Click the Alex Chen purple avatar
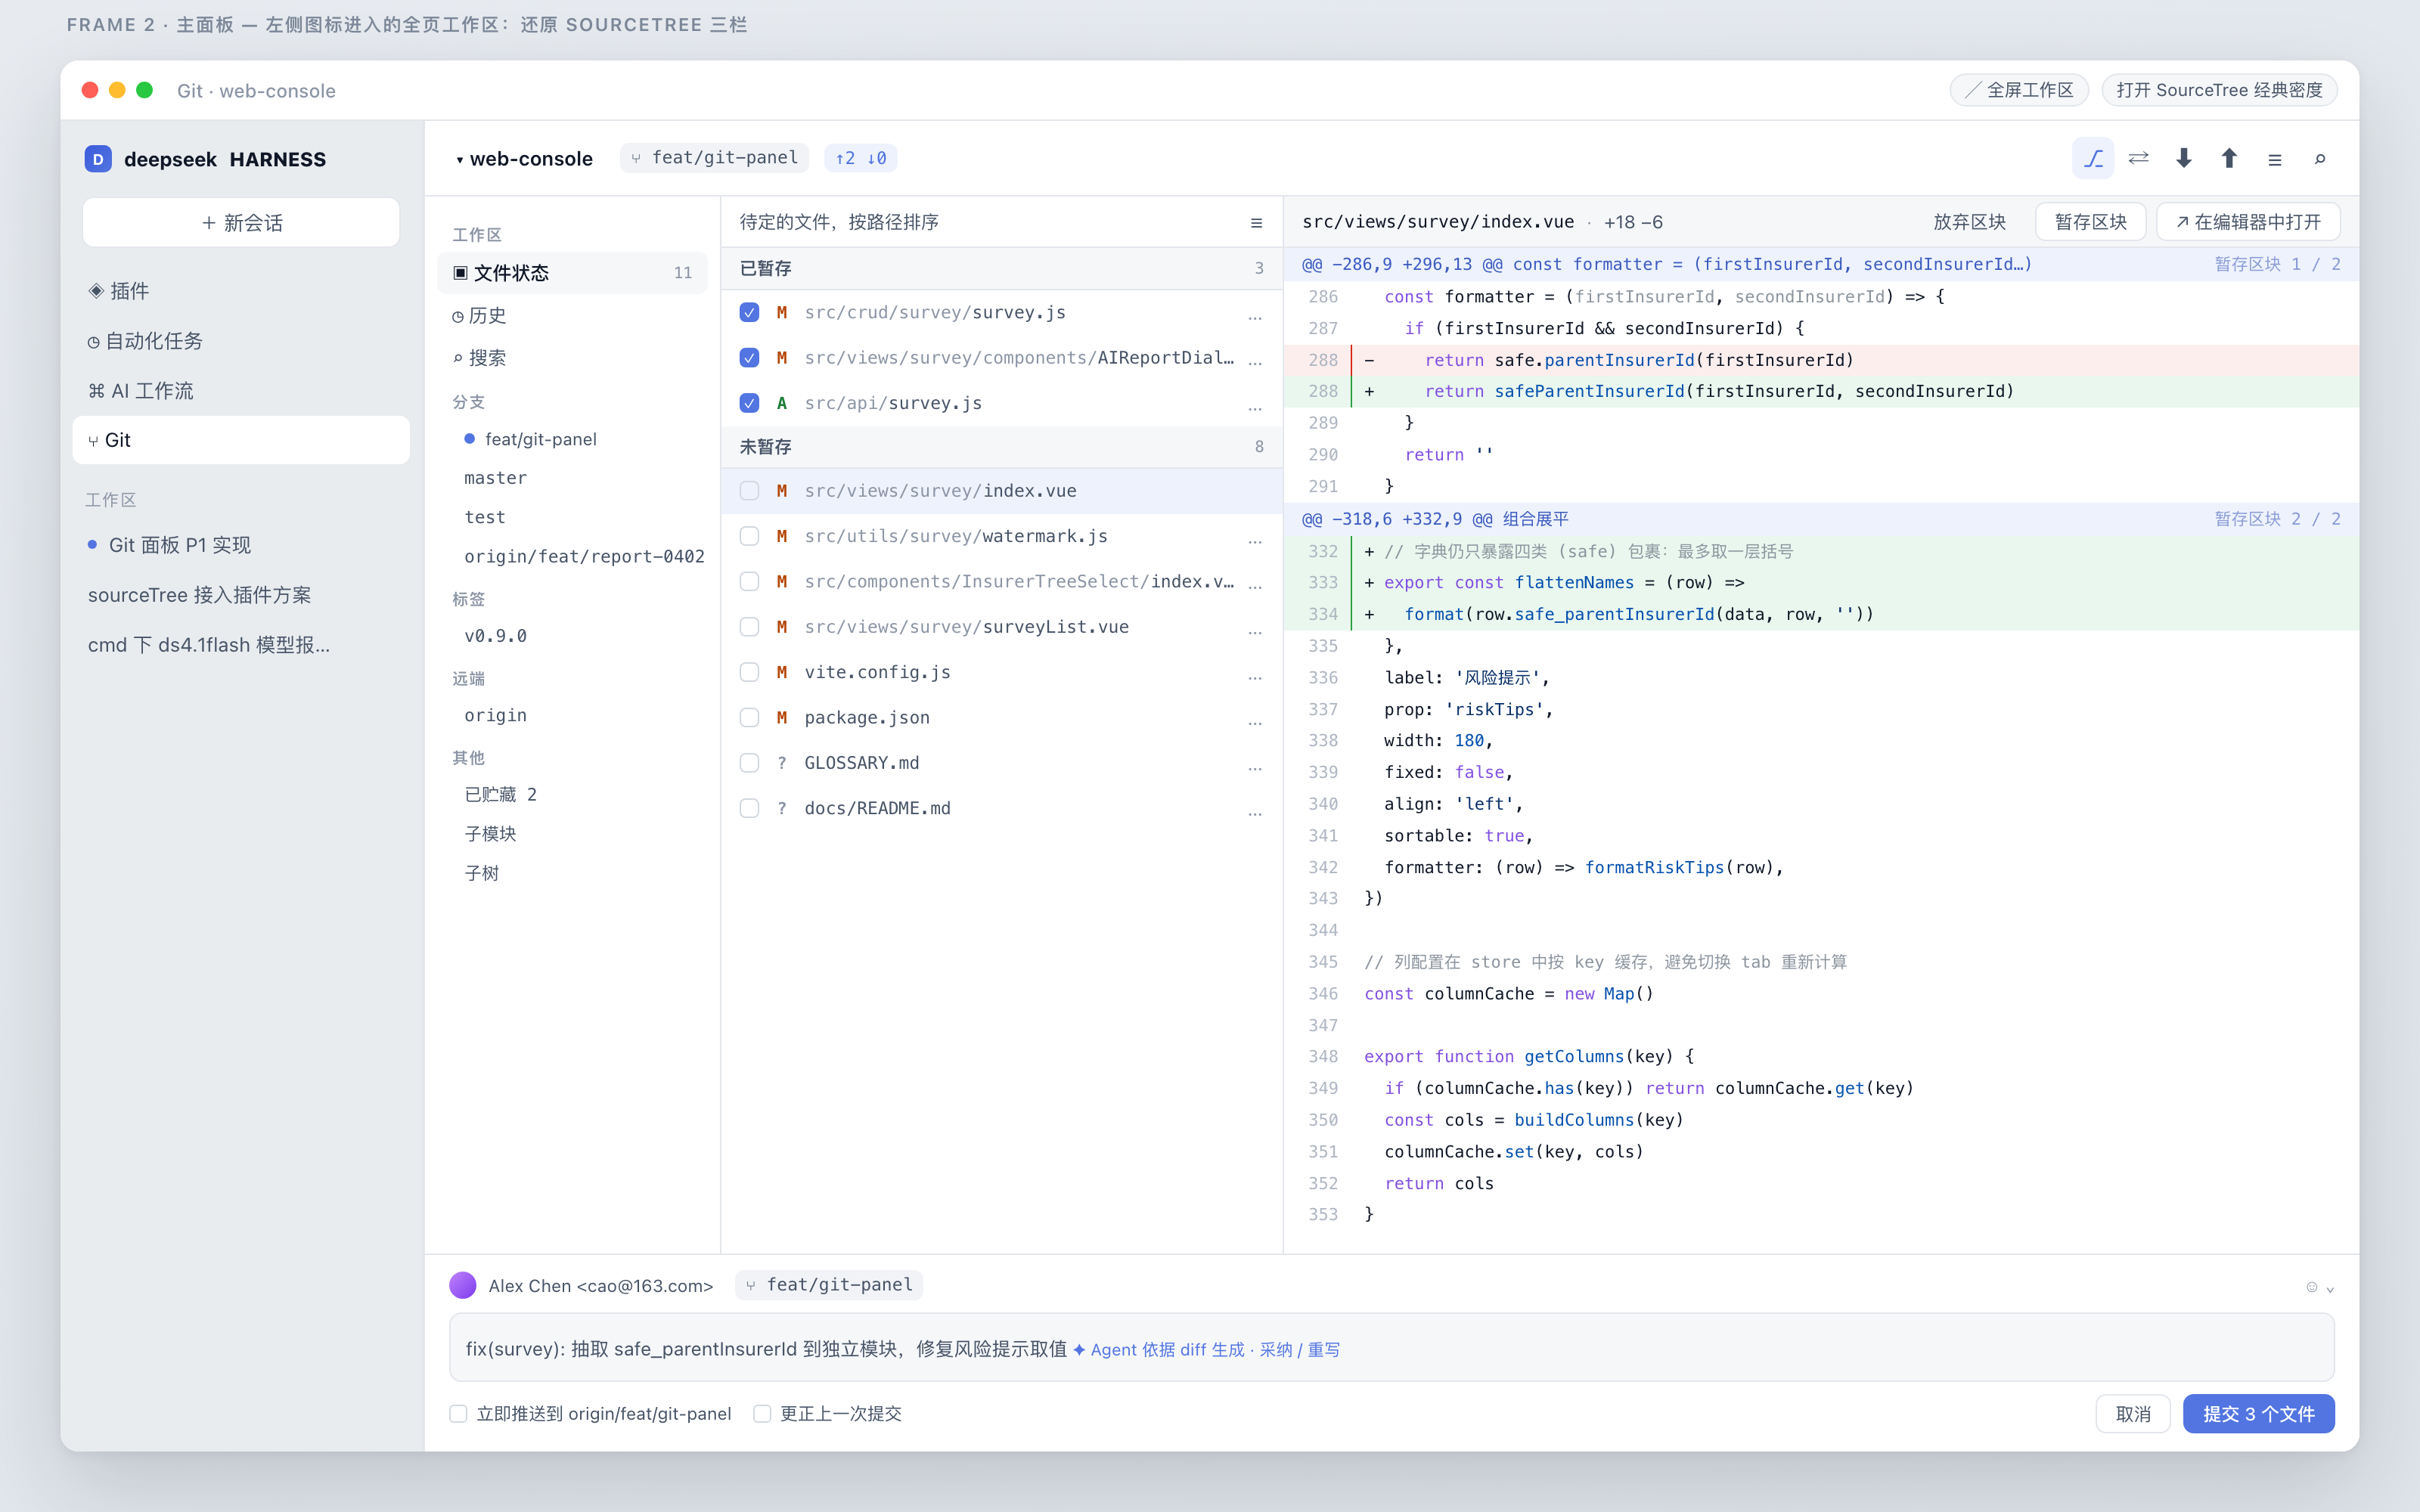The width and height of the screenshot is (2420, 1512). 462,1285
